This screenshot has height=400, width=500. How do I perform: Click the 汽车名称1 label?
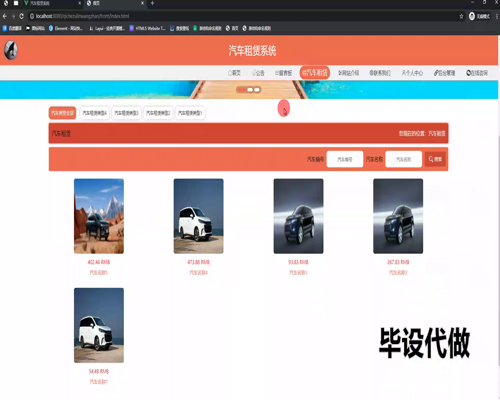99,382
